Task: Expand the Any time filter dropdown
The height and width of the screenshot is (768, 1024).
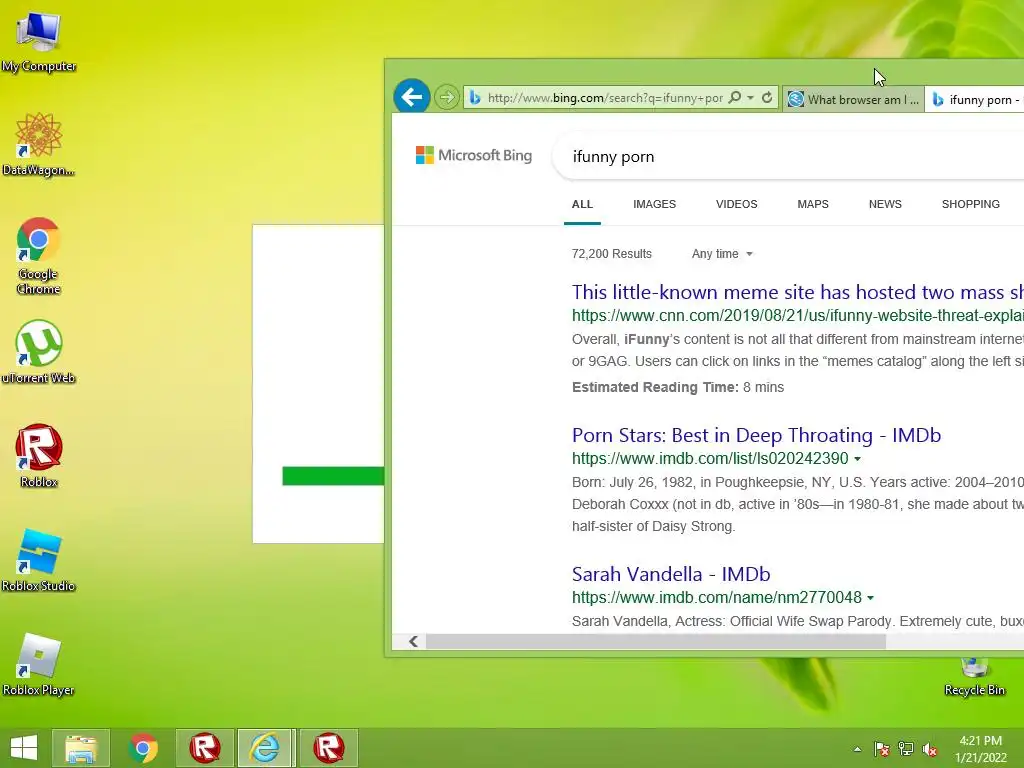Action: point(722,253)
